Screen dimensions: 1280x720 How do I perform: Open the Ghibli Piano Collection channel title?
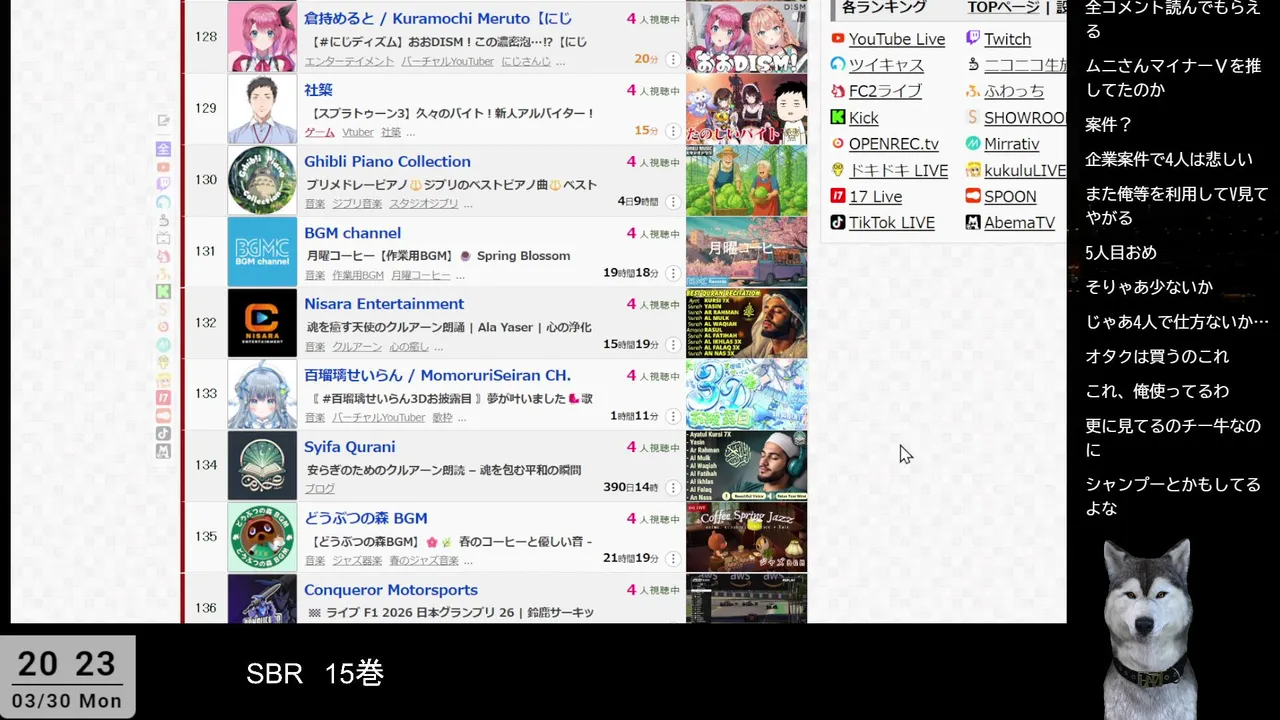(x=387, y=161)
